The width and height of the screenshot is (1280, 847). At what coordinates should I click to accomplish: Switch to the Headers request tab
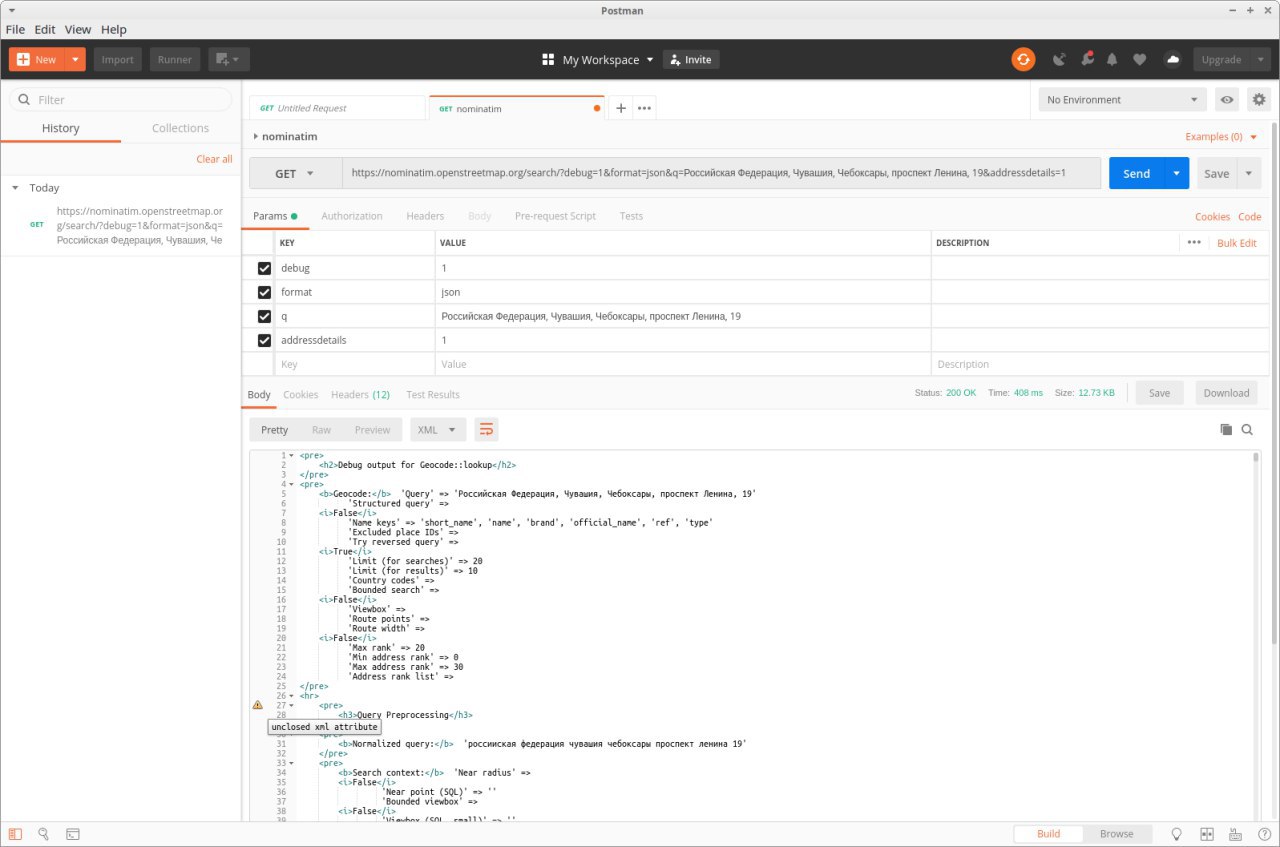pyautogui.click(x=425, y=216)
